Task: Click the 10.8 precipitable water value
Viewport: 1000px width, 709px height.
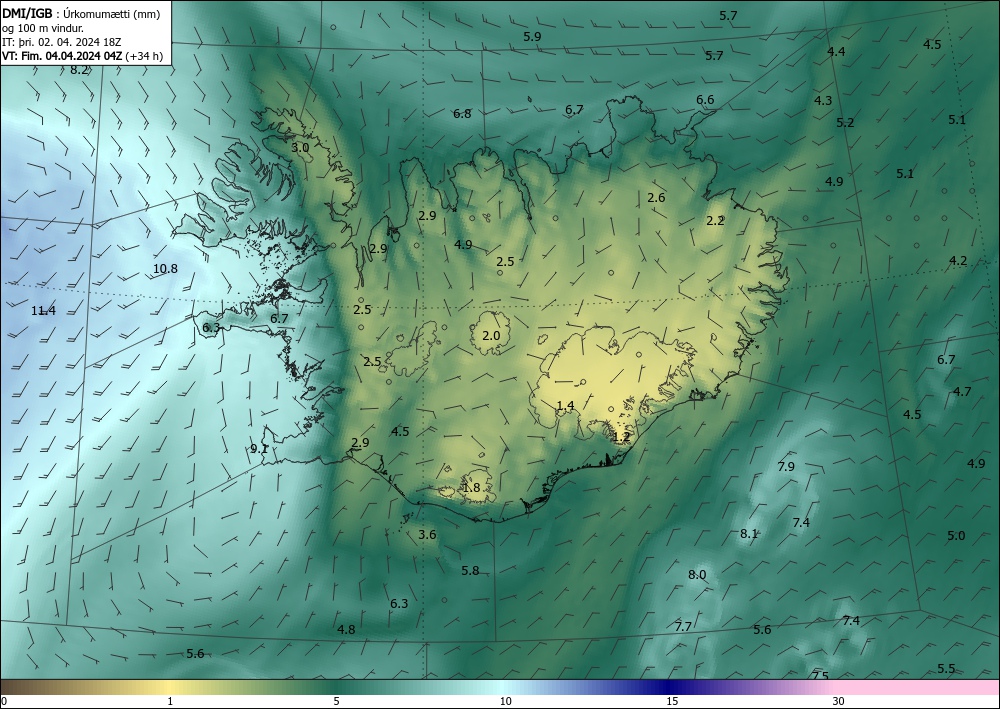Action: (165, 269)
